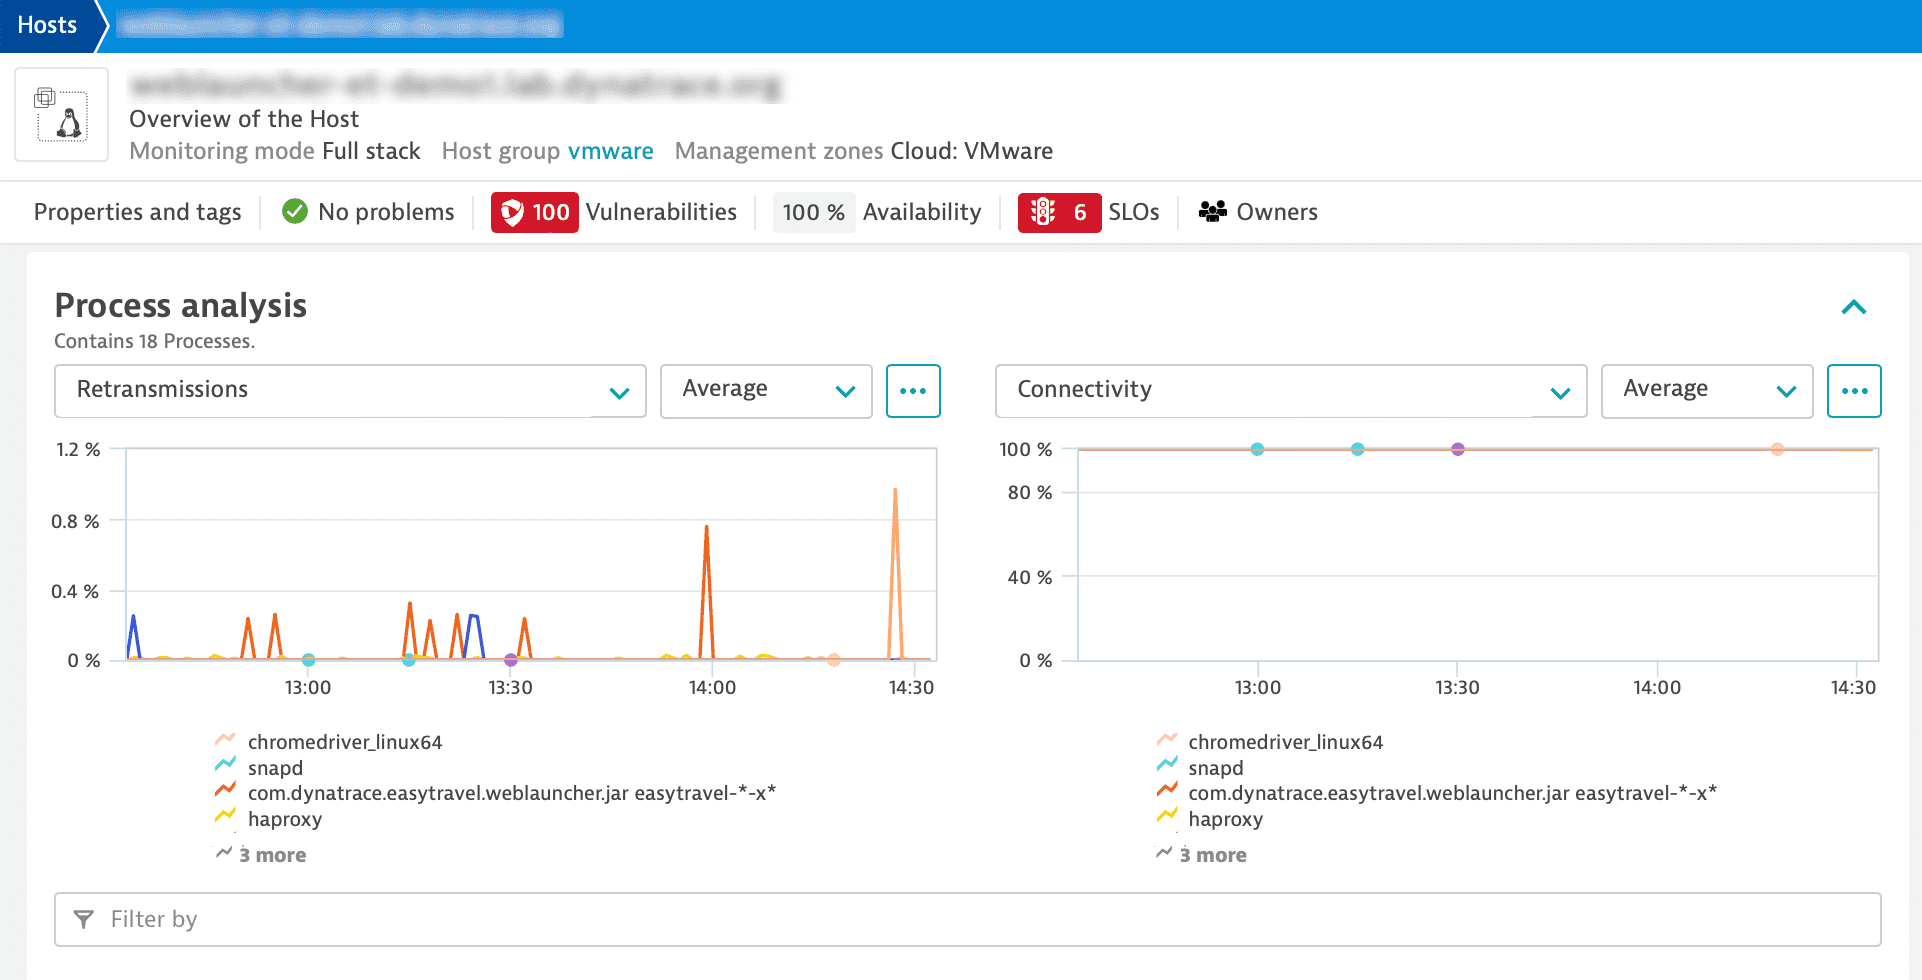1922x980 pixels.
Task: Click the Owners people icon
Action: pyautogui.click(x=1212, y=212)
